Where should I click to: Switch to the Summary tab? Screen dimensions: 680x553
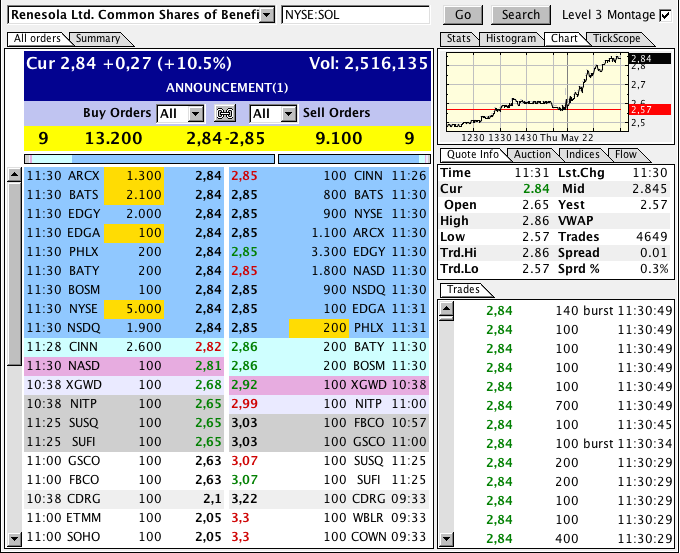[x=98, y=39]
